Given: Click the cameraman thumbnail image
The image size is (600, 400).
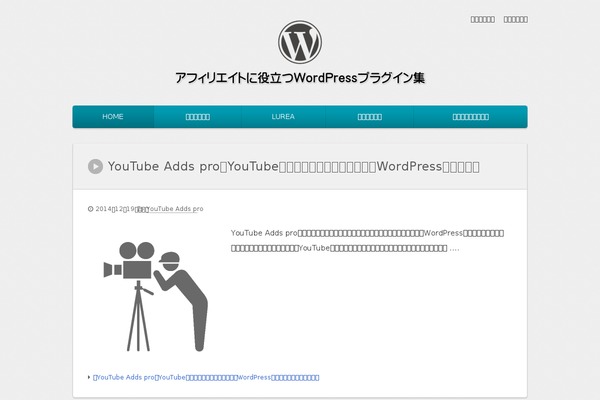Looking at the screenshot, I should click(x=156, y=296).
